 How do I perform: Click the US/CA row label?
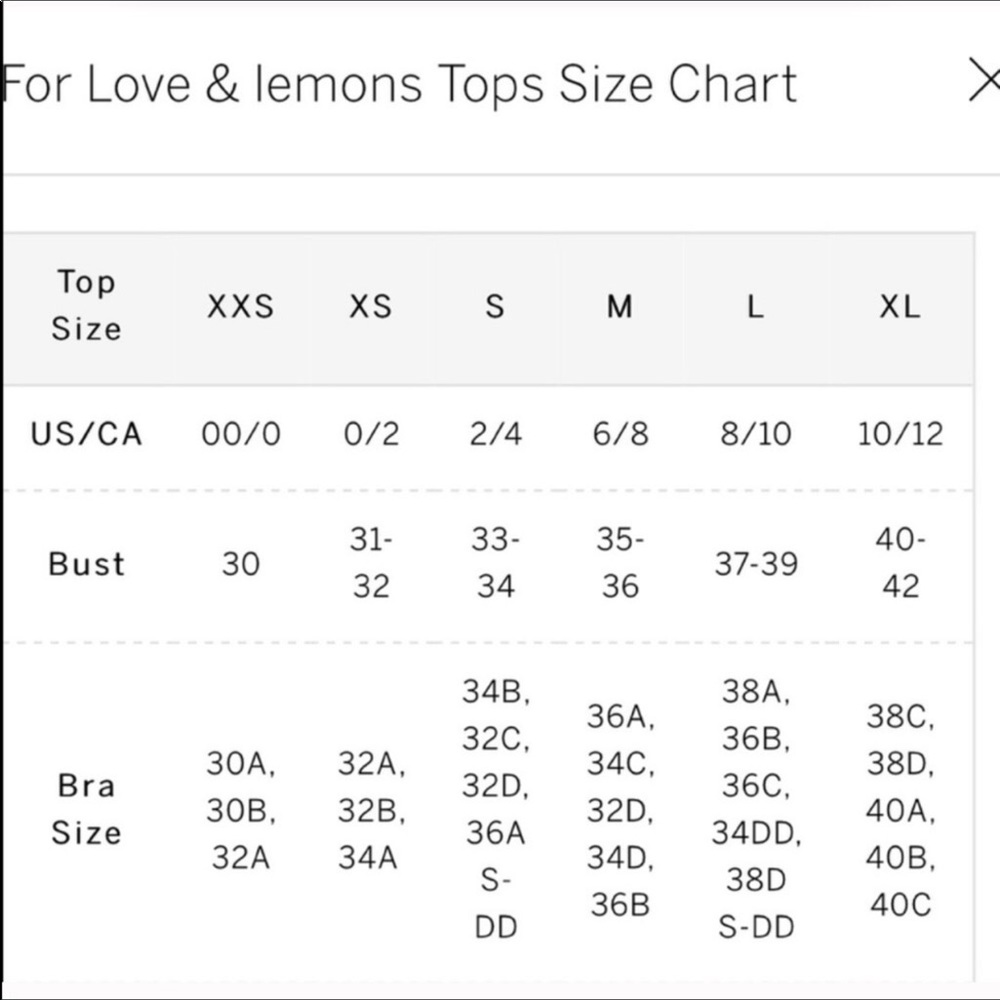pos(86,434)
